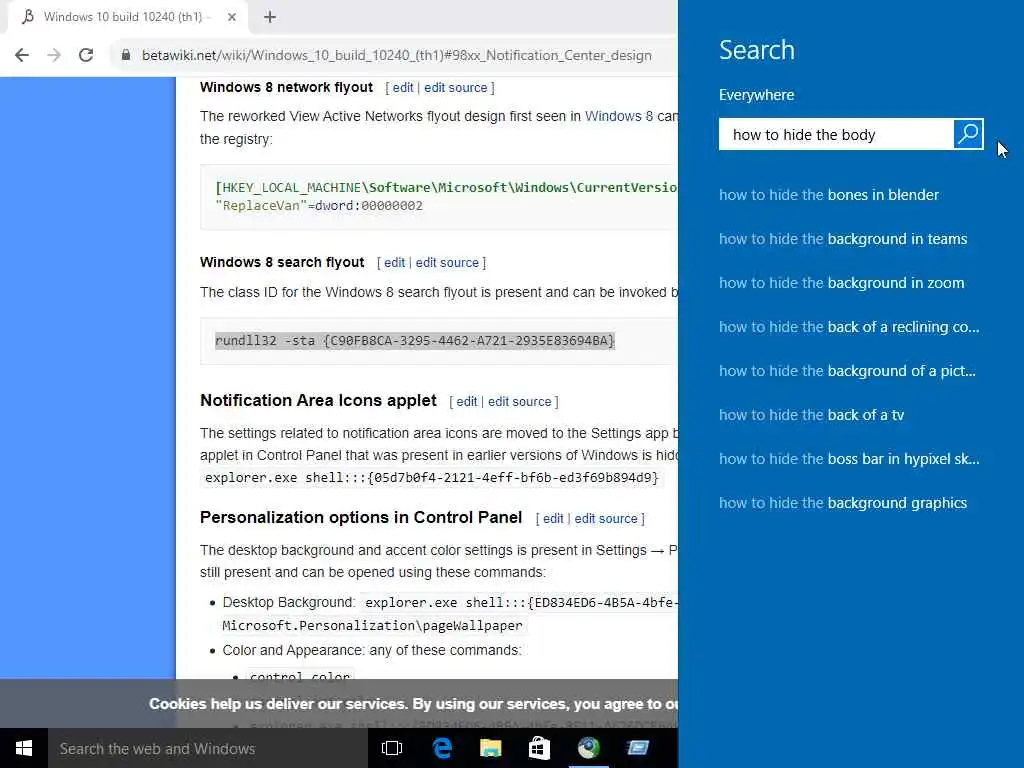Image resolution: width=1024 pixels, height=768 pixels.
Task: Open the Everywhere search scope dropdown
Action: pyautogui.click(x=756, y=95)
